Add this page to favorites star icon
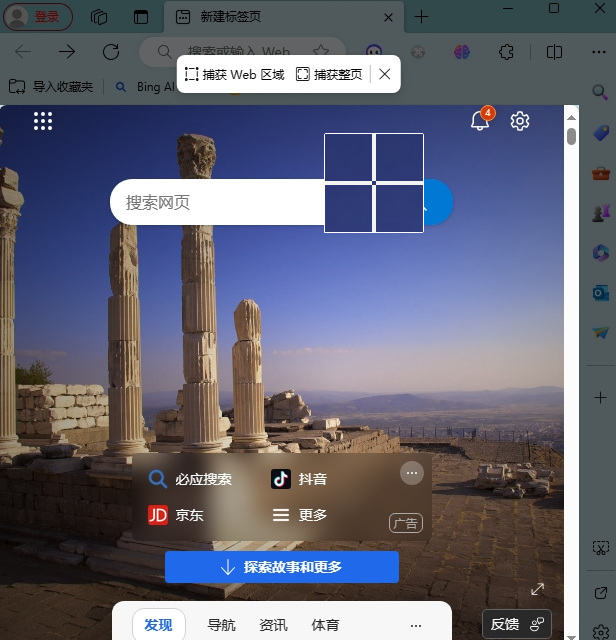616x640 pixels. click(321, 52)
